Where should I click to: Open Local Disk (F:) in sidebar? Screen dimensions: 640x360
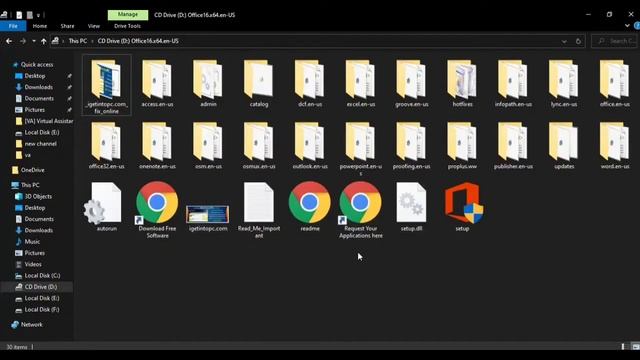[x=38, y=309]
